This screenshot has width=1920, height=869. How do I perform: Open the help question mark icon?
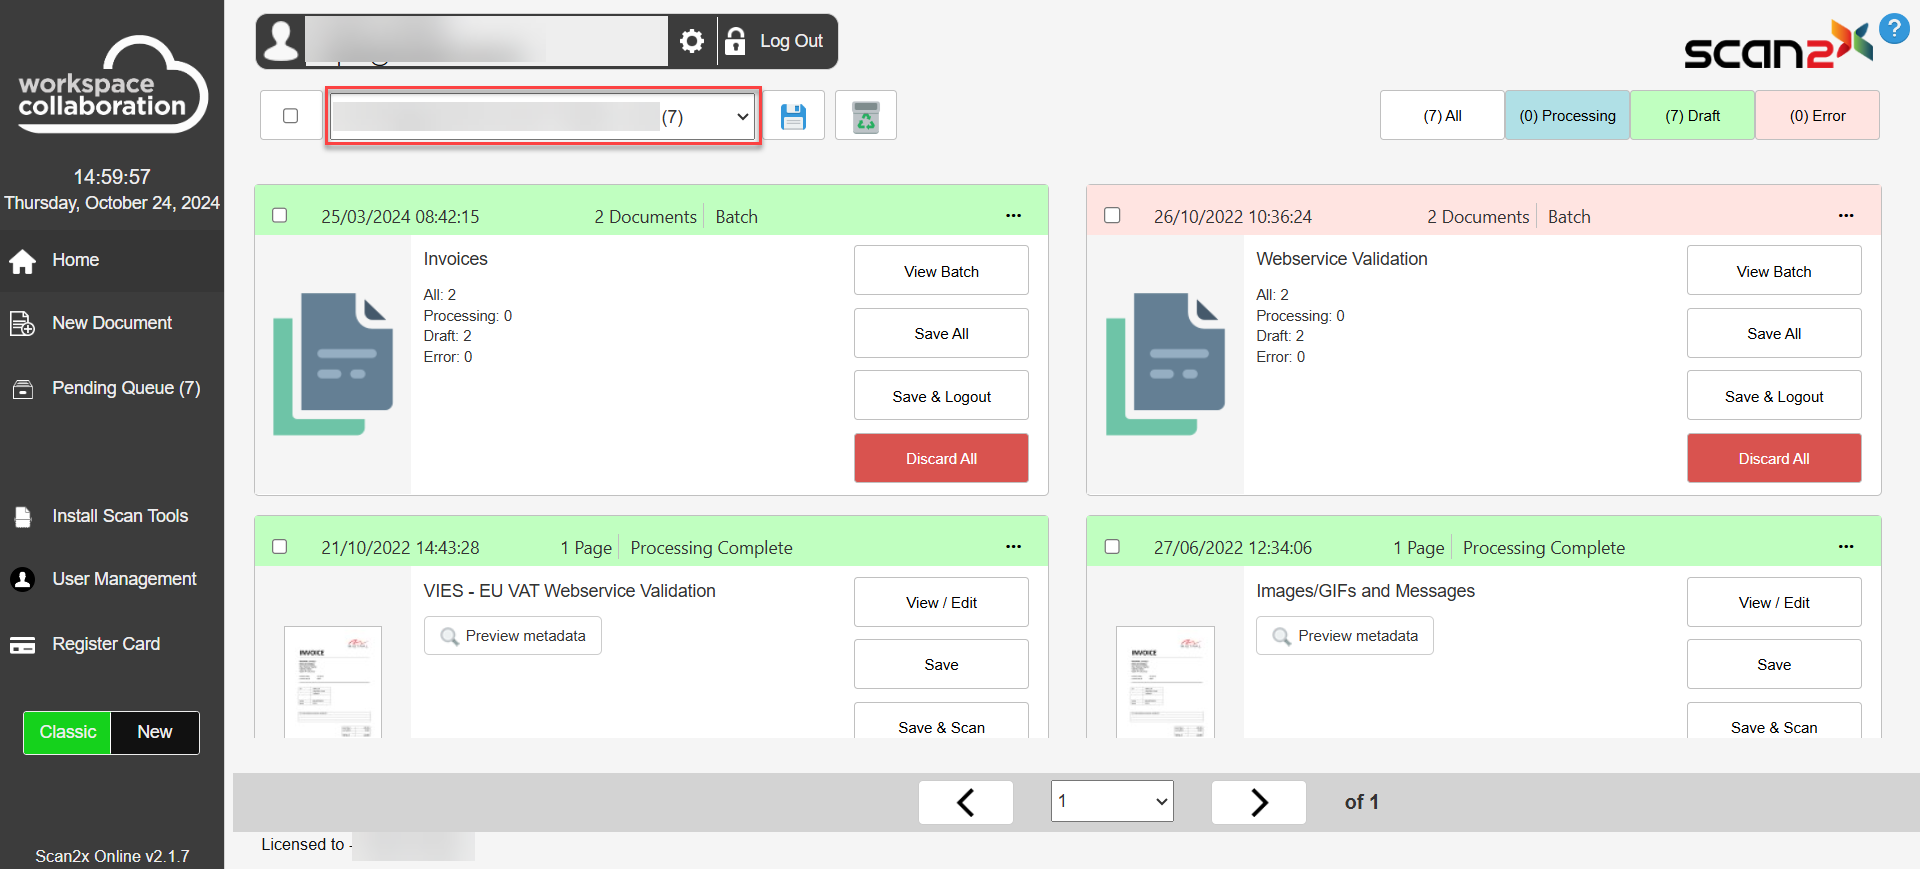coord(1893,28)
